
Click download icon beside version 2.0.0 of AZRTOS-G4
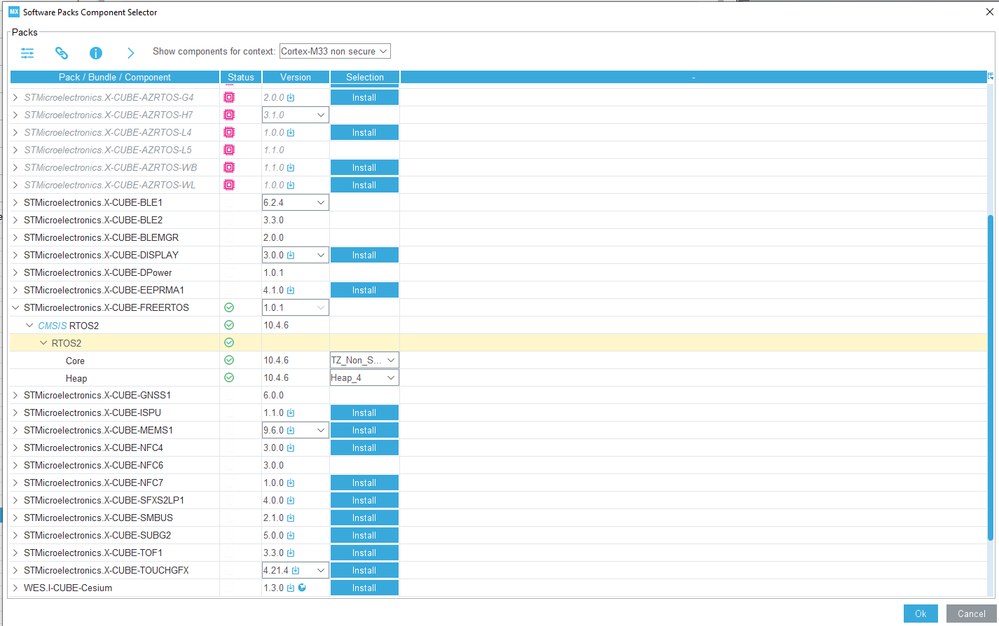click(291, 97)
